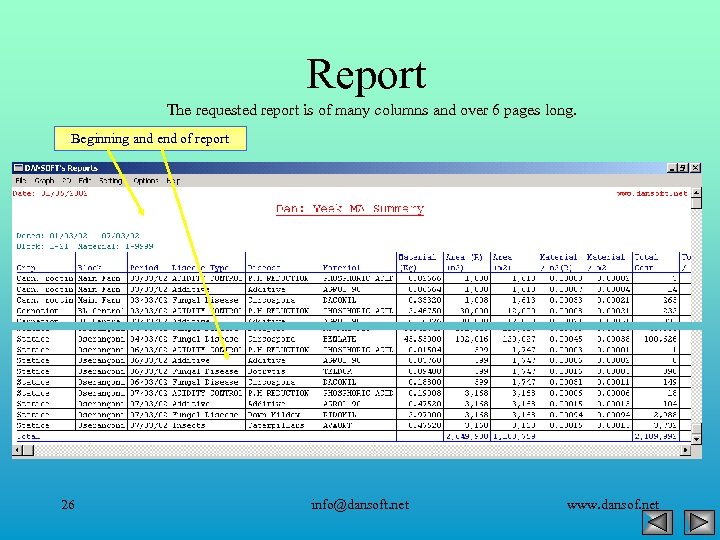
Task: Click the 'Total' label in the last row
Action: (x=28, y=436)
